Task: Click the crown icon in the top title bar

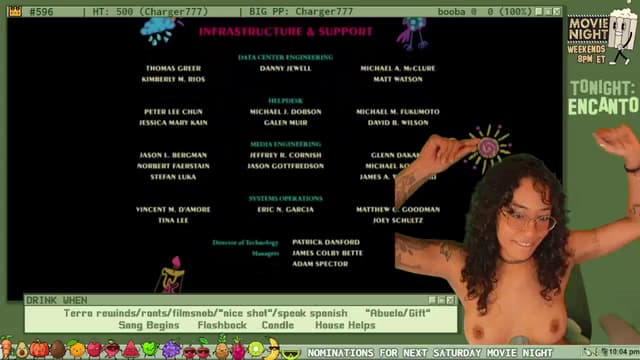Action: (x=15, y=11)
